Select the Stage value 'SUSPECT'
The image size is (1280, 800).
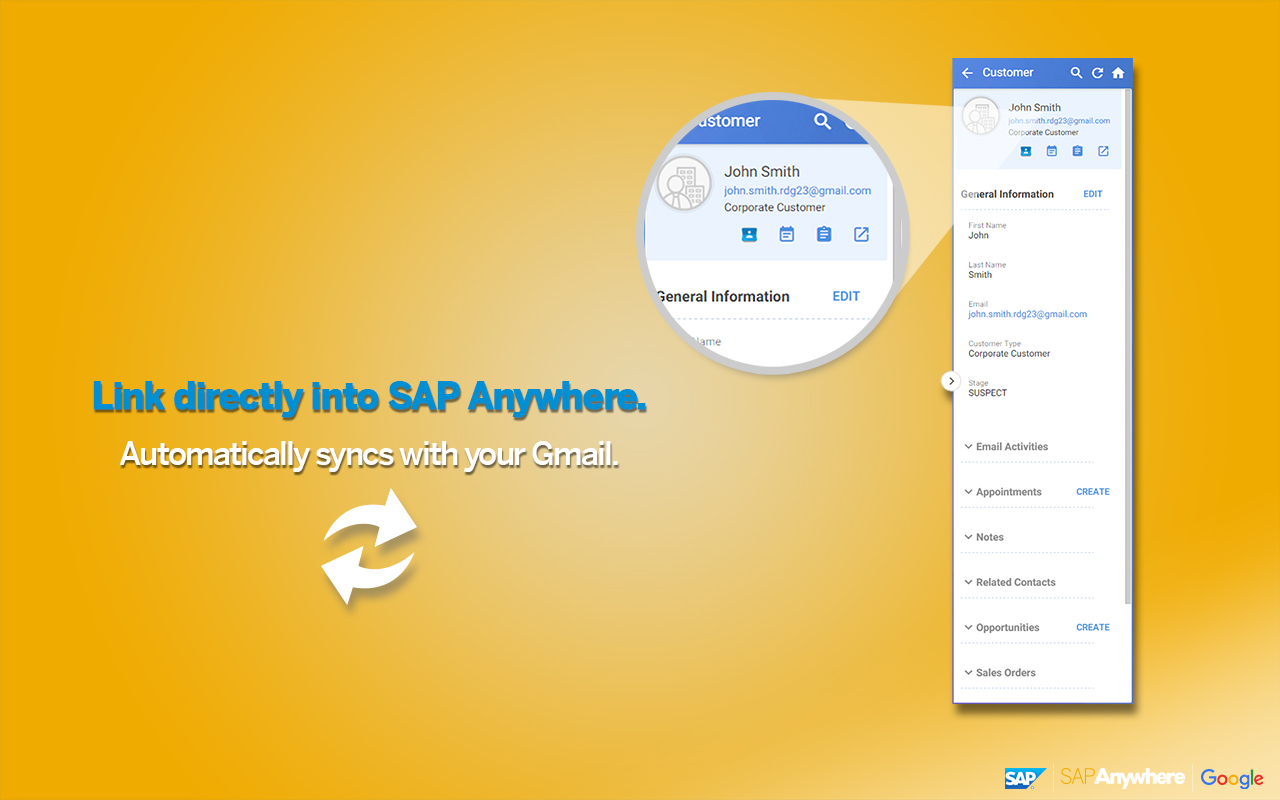[988, 393]
